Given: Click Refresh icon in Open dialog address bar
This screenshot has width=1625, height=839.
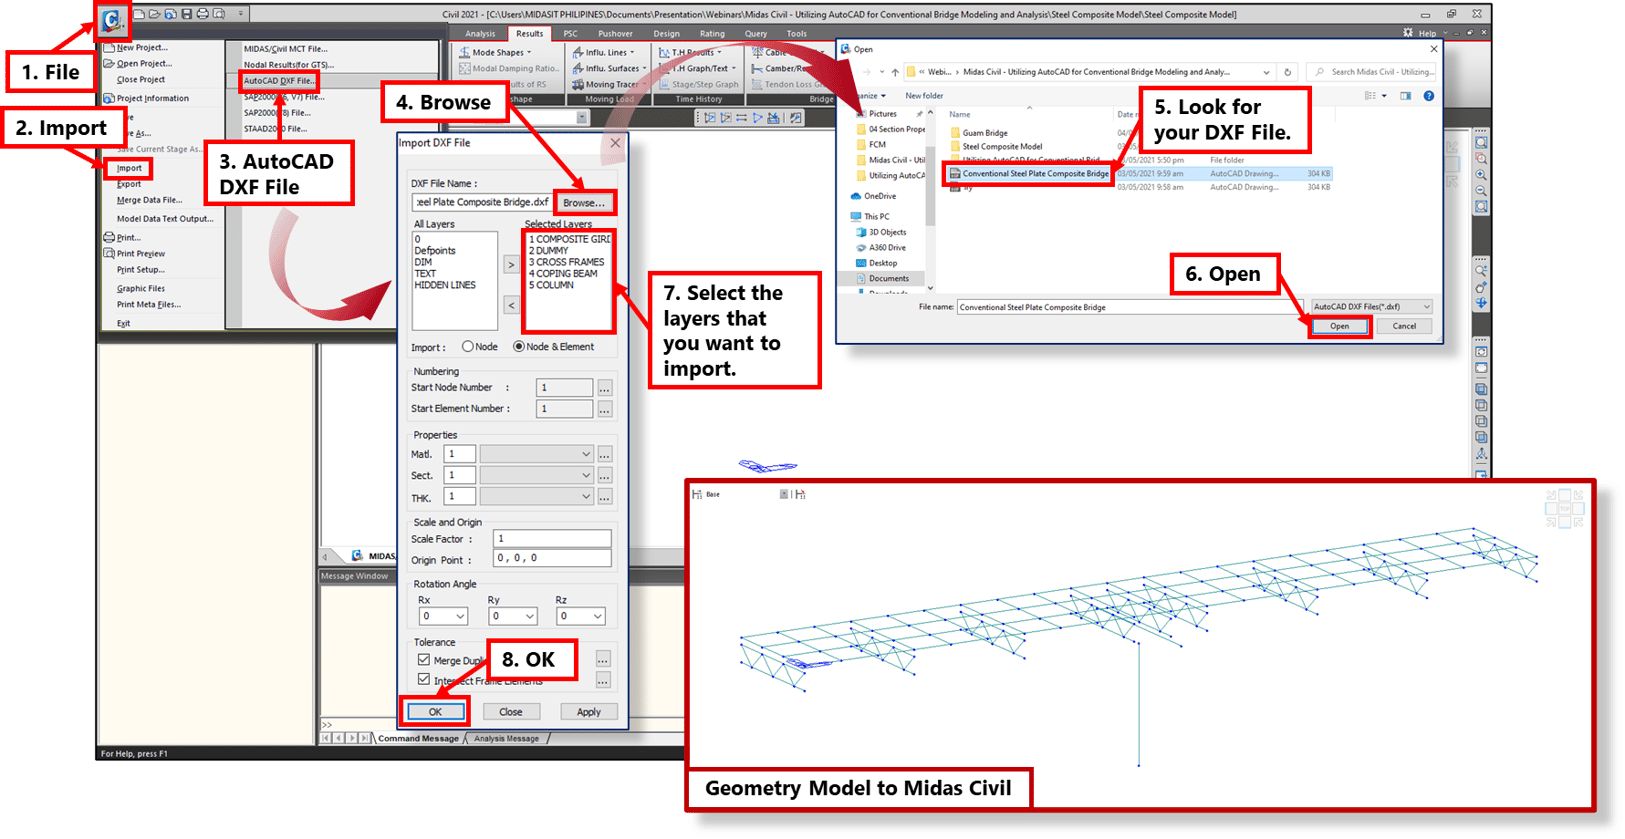Looking at the screenshot, I should coord(1288,72).
